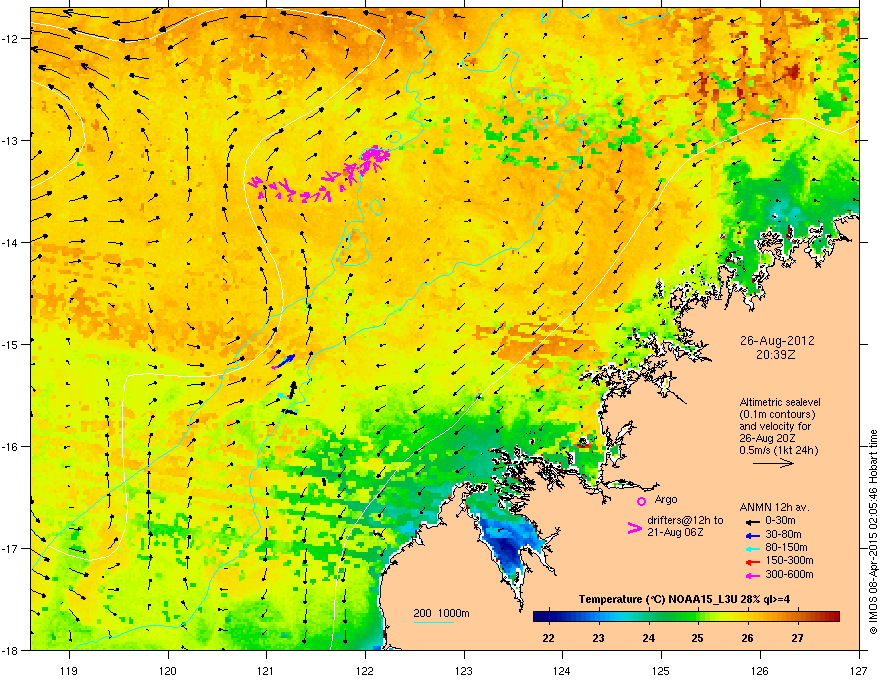Click the longitude axis label '120'
The width and height of the screenshot is (880, 680).
coord(168,670)
